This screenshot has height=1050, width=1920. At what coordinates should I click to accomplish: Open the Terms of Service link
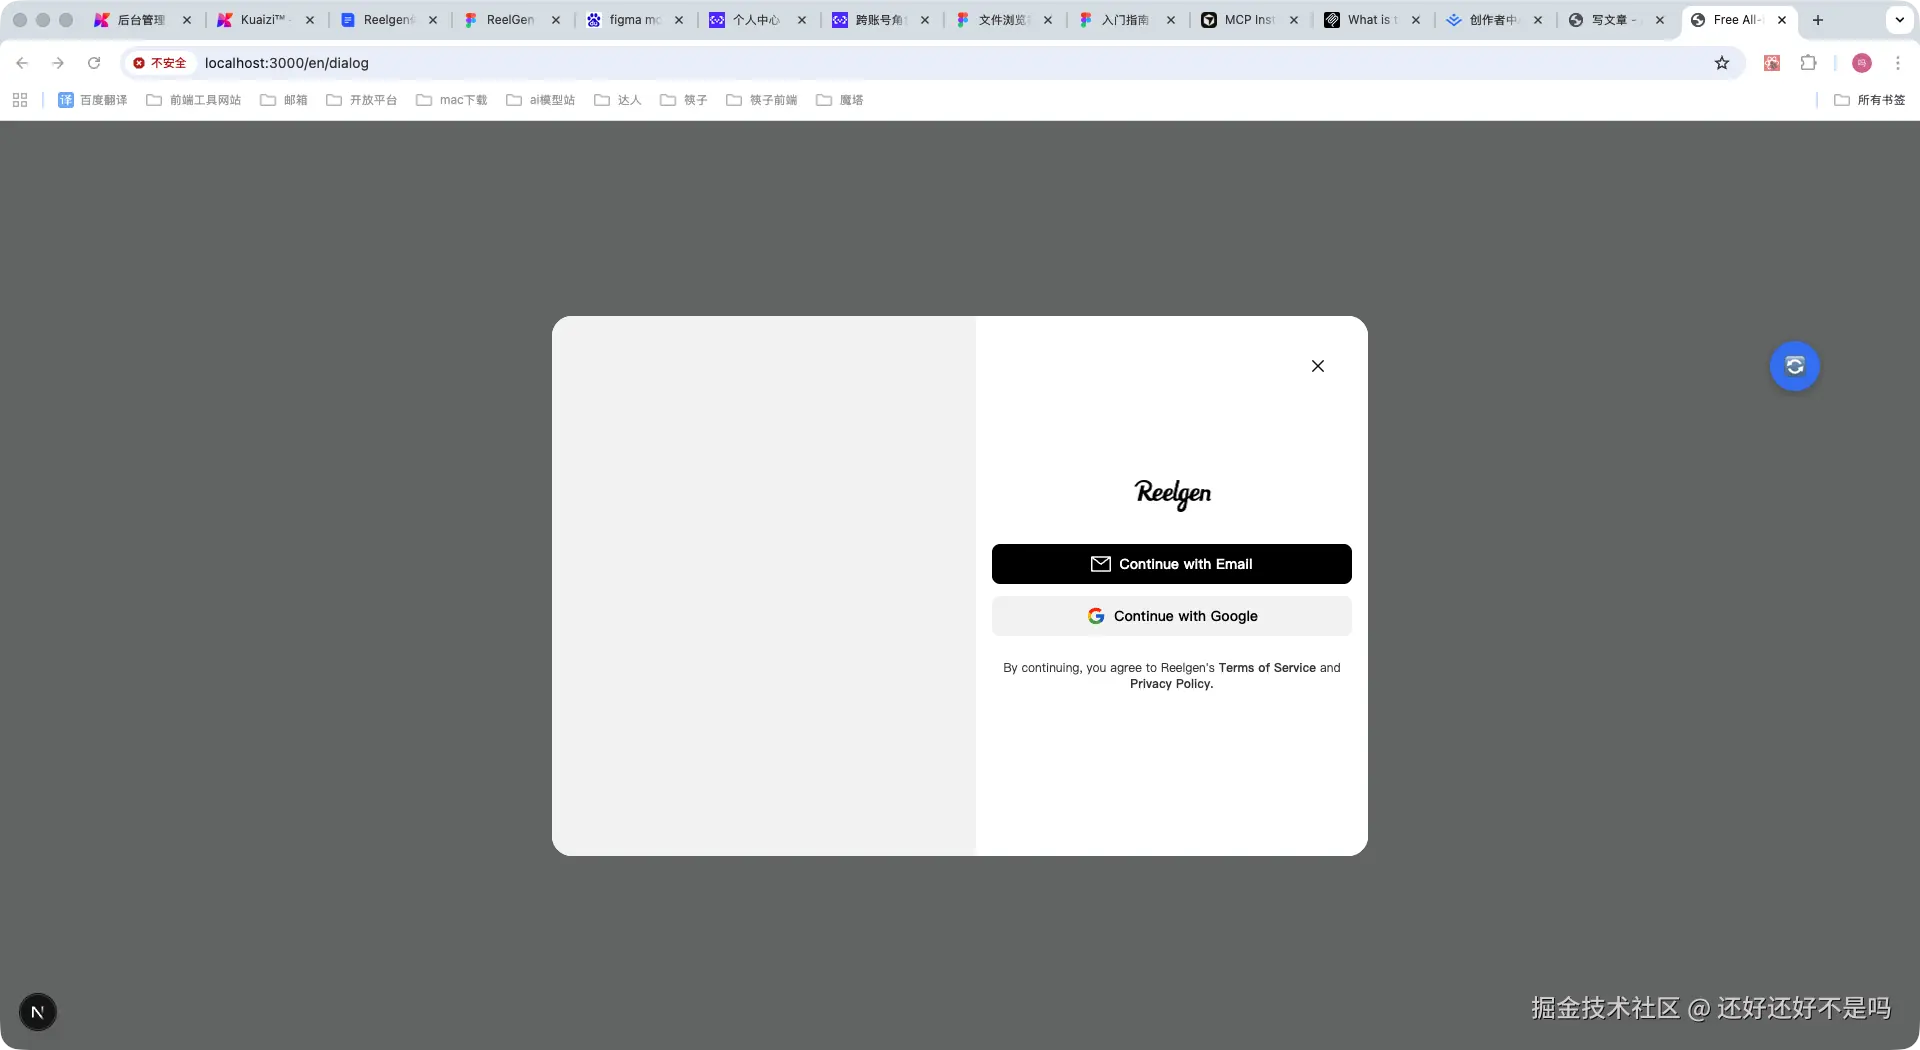coord(1267,668)
